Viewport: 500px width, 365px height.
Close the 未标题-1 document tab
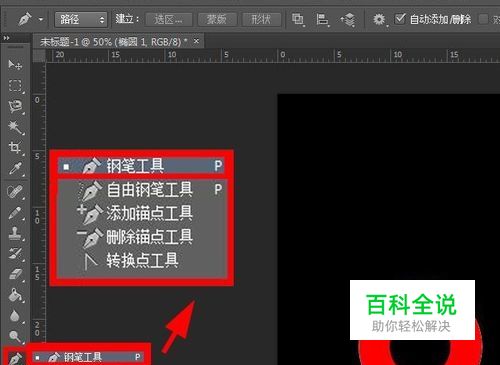[x=196, y=41]
